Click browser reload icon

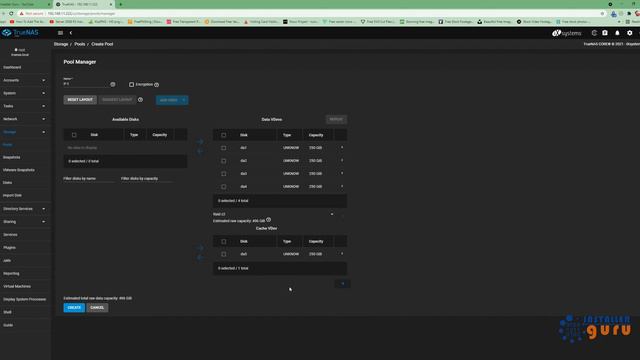[x=11, y=13]
